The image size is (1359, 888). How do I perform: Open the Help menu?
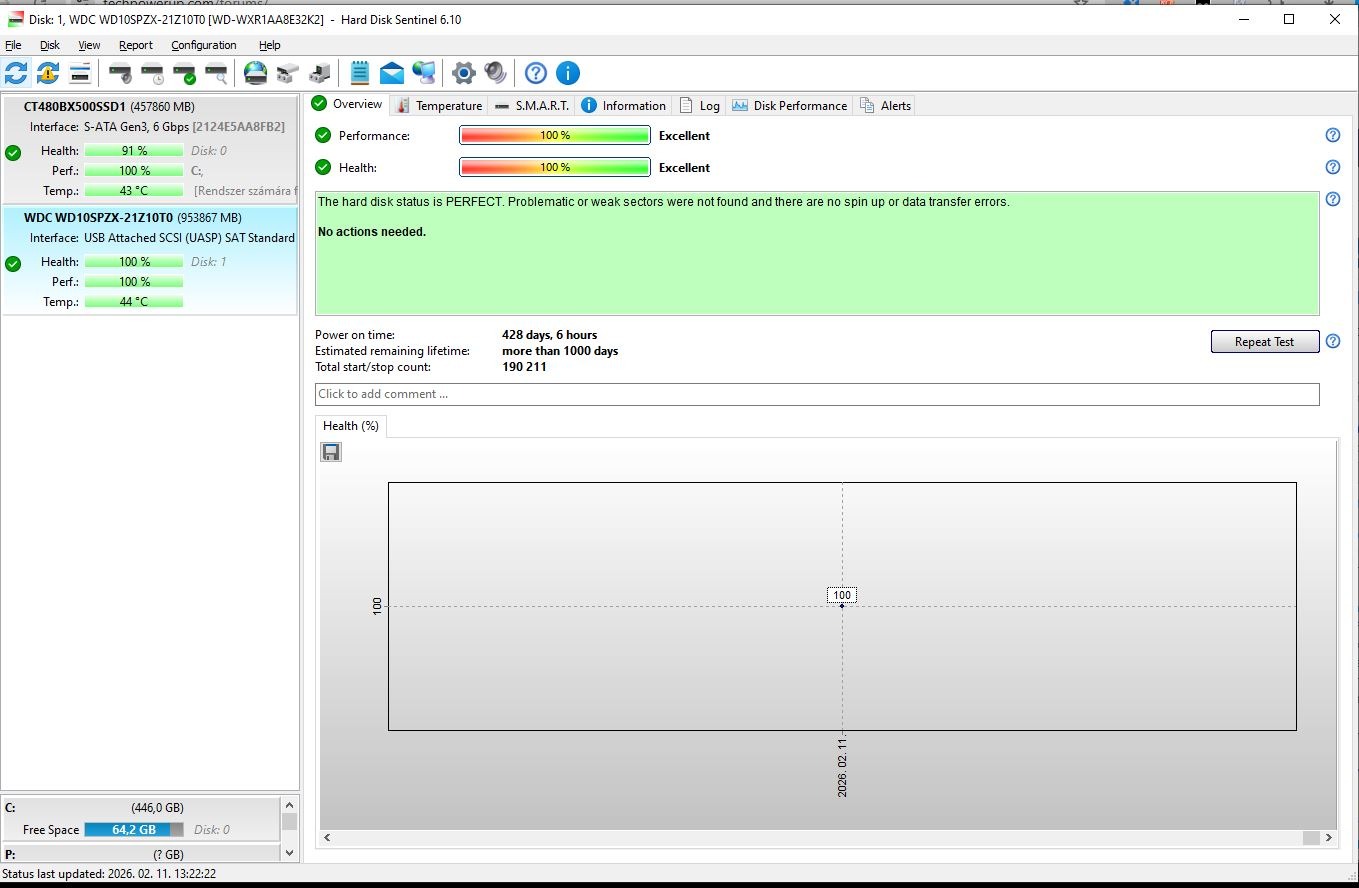(x=270, y=45)
